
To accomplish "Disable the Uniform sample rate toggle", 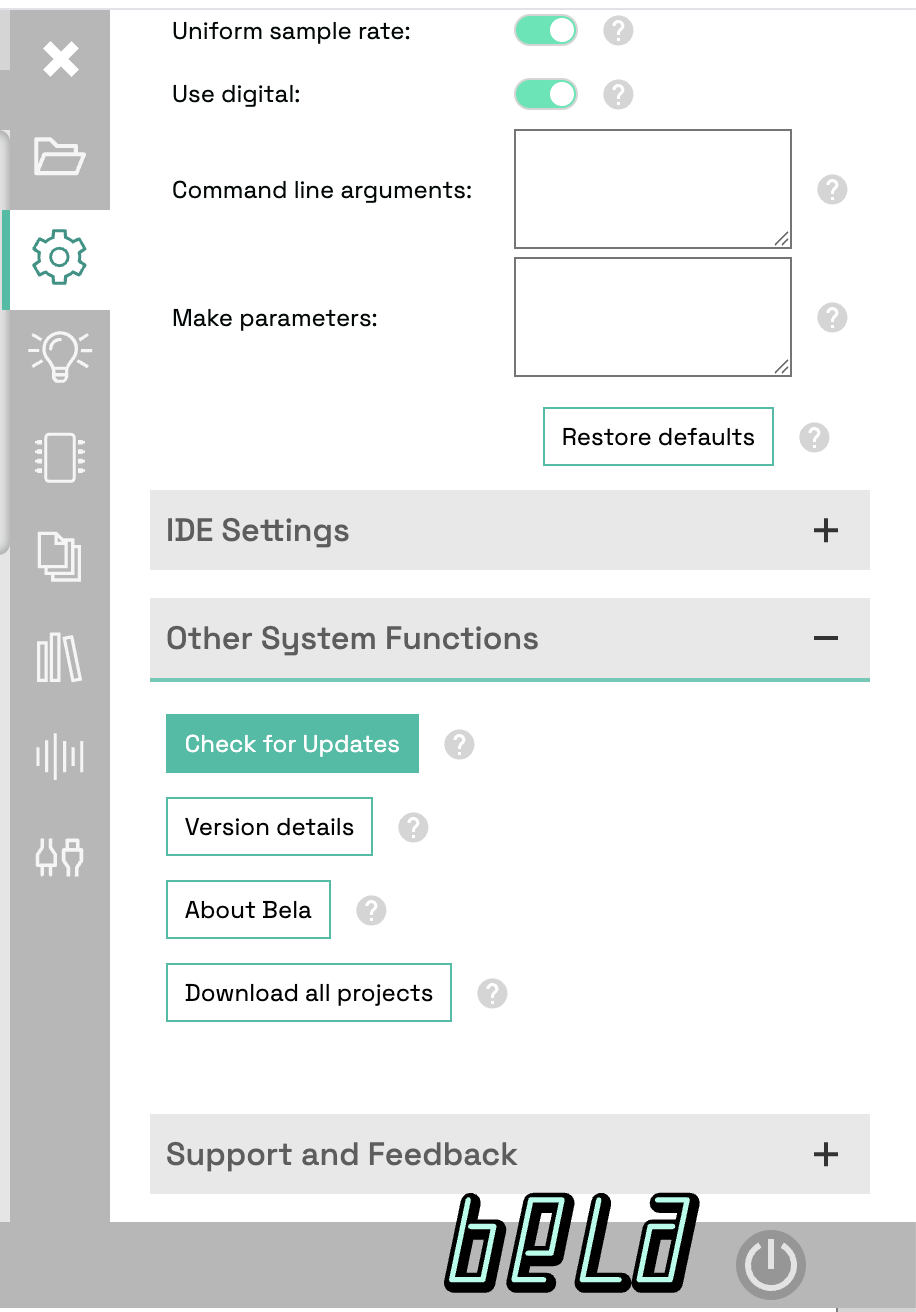I will 546,31.
